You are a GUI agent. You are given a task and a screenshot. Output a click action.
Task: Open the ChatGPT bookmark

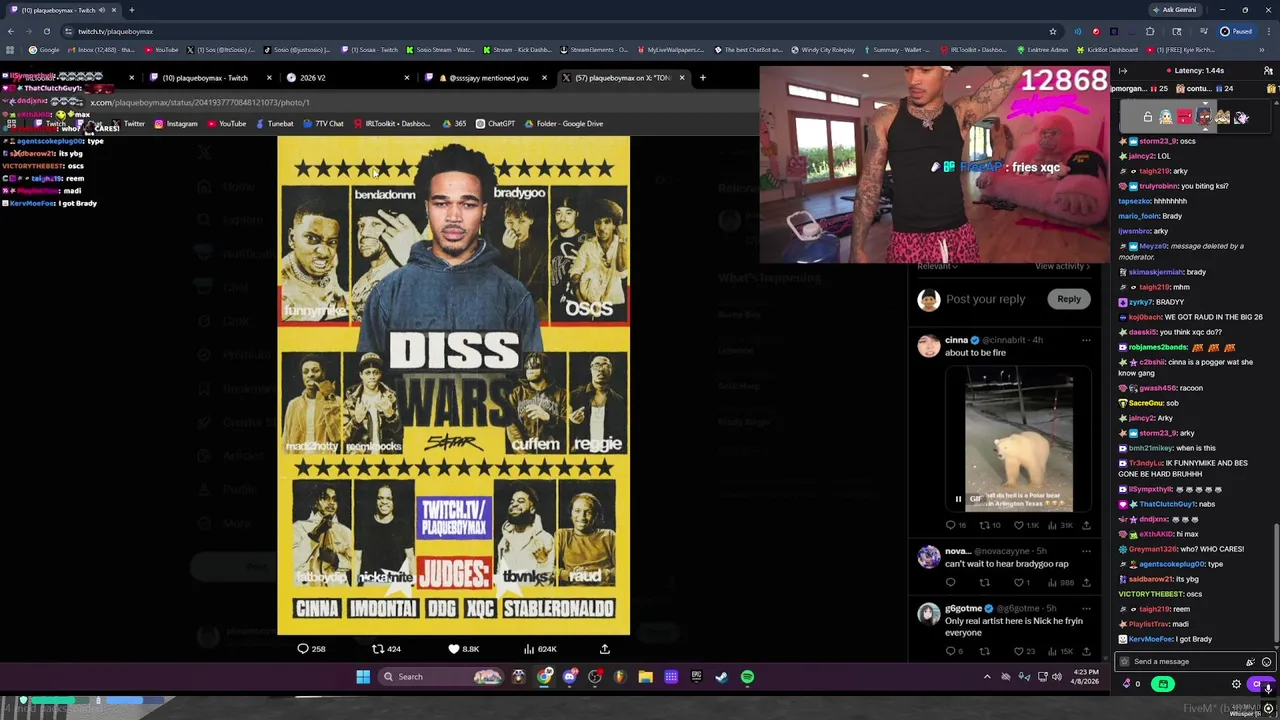tap(495, 124)
